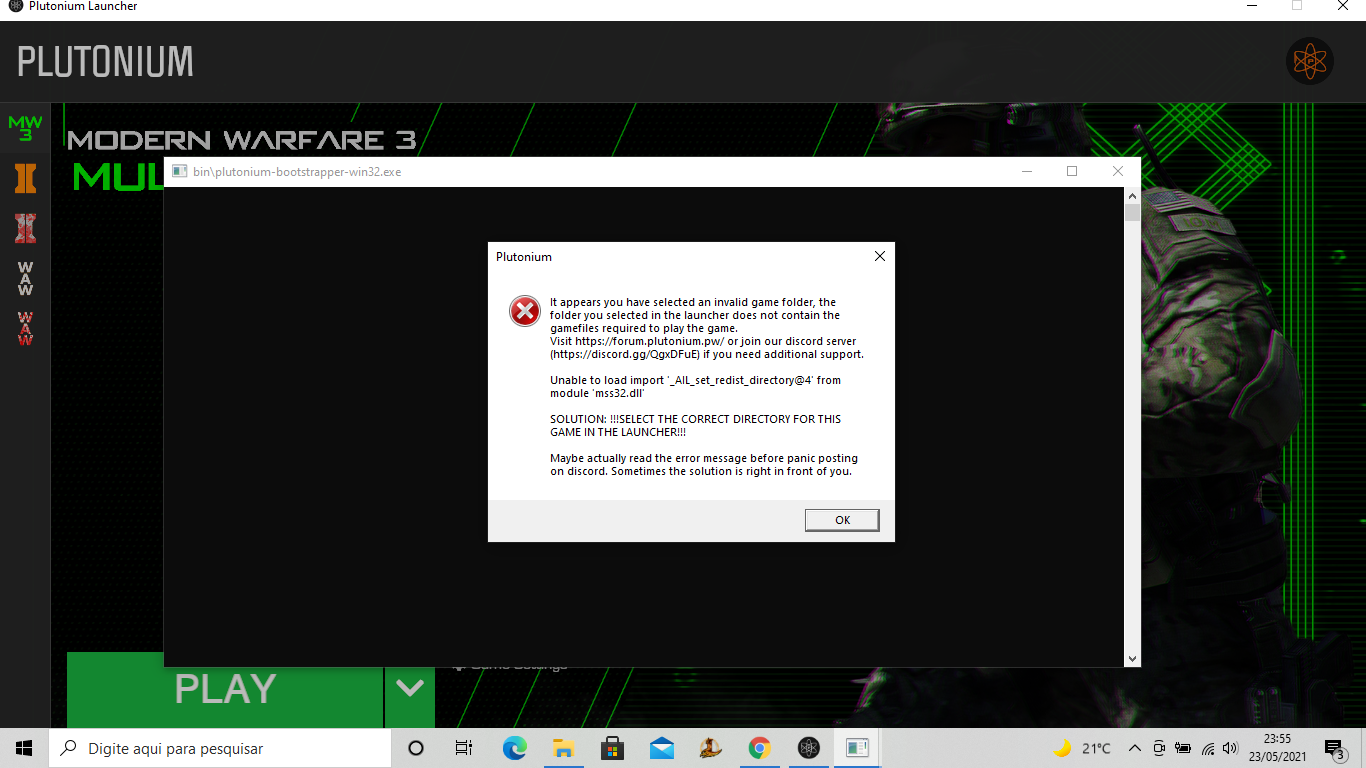Viewport: 1366px width, 768px height.
Task: Open the cowboy hat game icon on taskbar
Action: coord(711,748)
